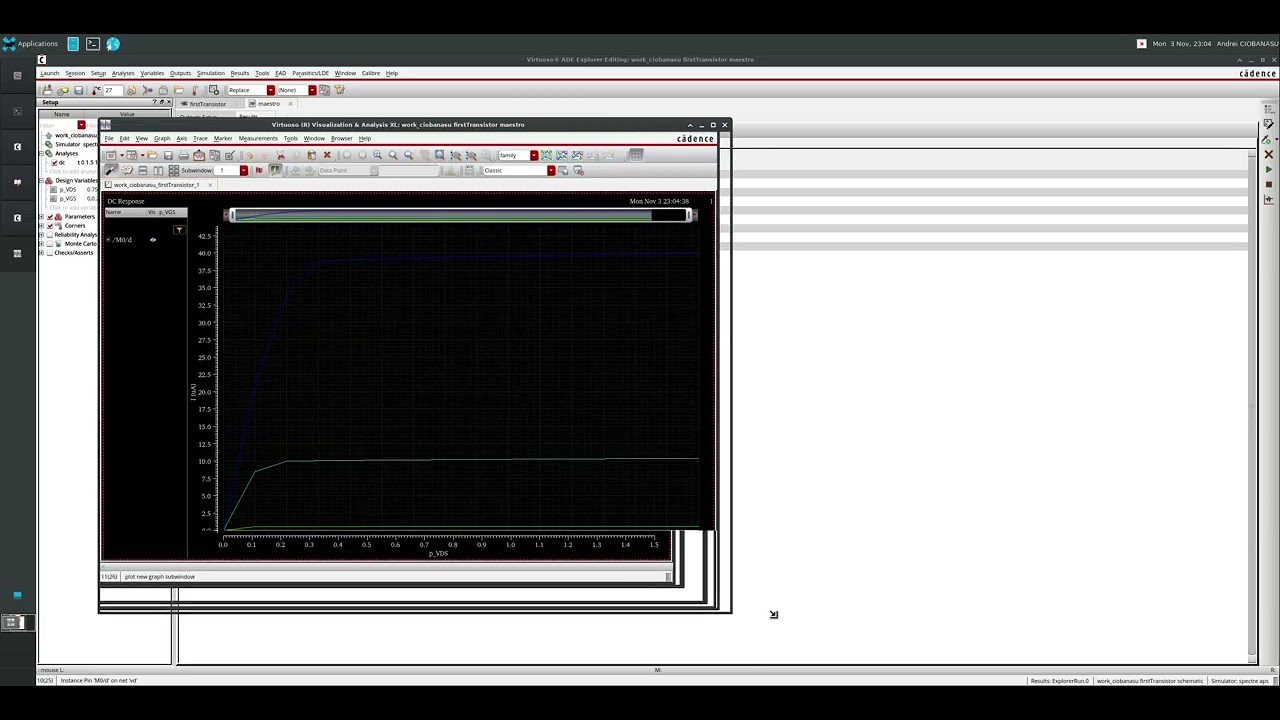Select the work_ciobanasu_firstTransistor_1 graph tab
Screen dimensions: 1280x720
(x=156, y=185)
